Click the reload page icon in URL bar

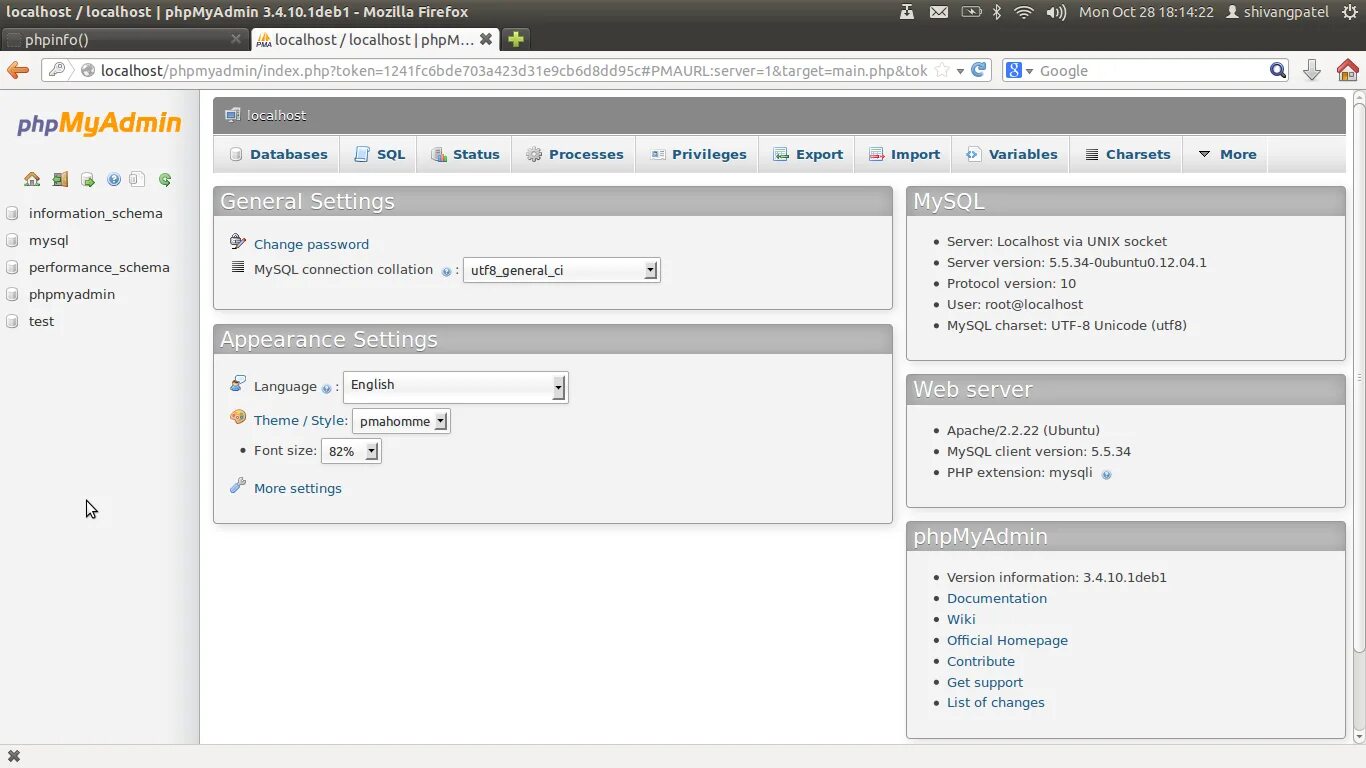pyautogui.click(x=979, y=70)
